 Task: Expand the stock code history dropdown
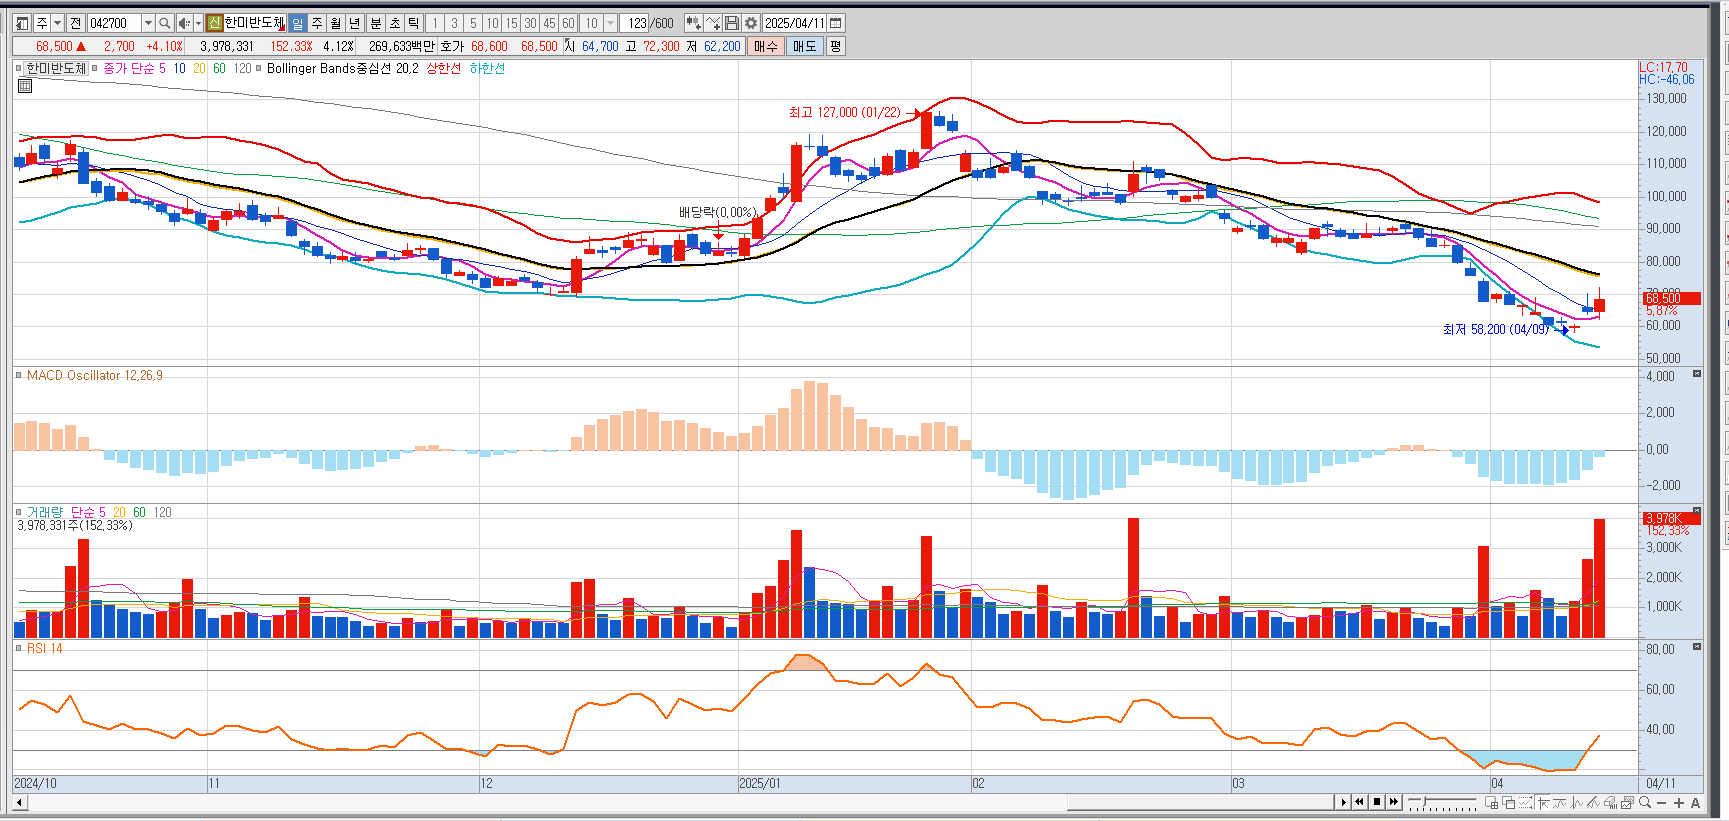coord(148,23)
